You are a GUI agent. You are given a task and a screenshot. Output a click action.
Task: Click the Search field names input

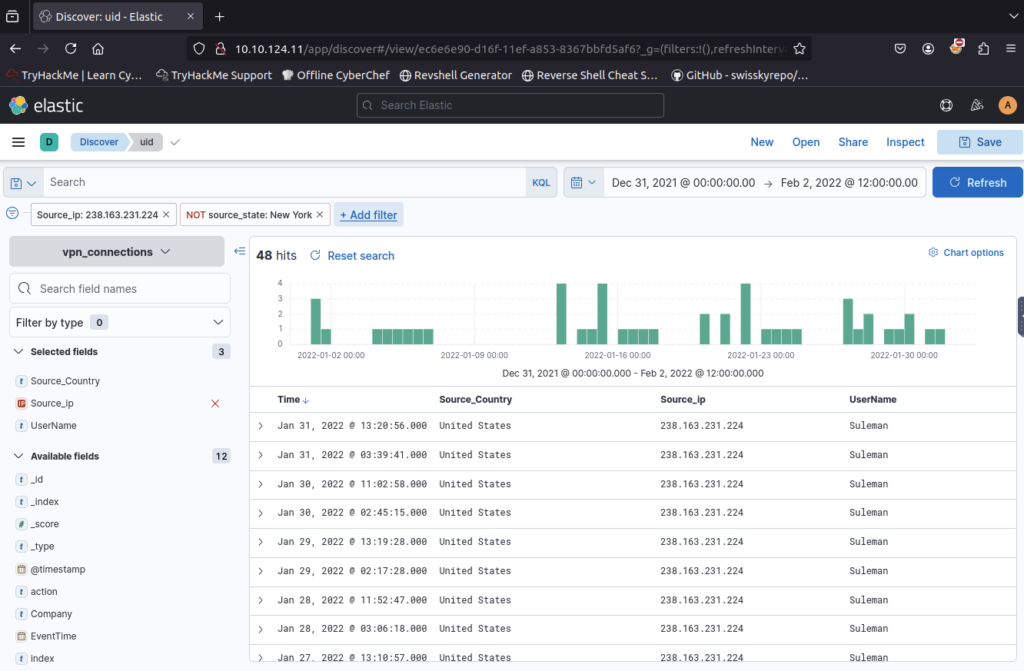point(120,288)
